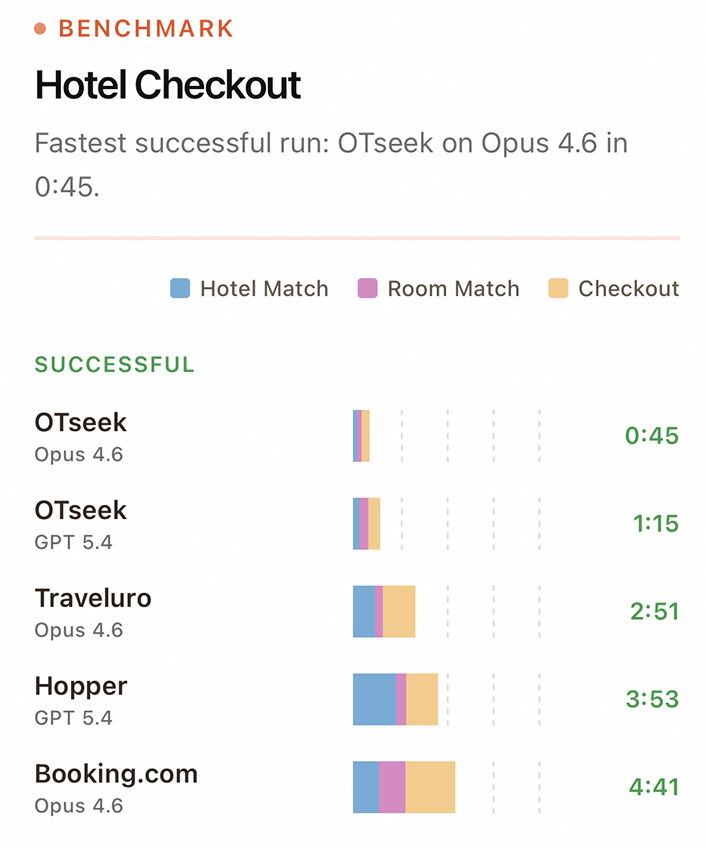The width and height of the screenshot is (706, 848).
Task: Click the OTseek Opus 4.6 timing bar
Action: (x=361, y=436)
